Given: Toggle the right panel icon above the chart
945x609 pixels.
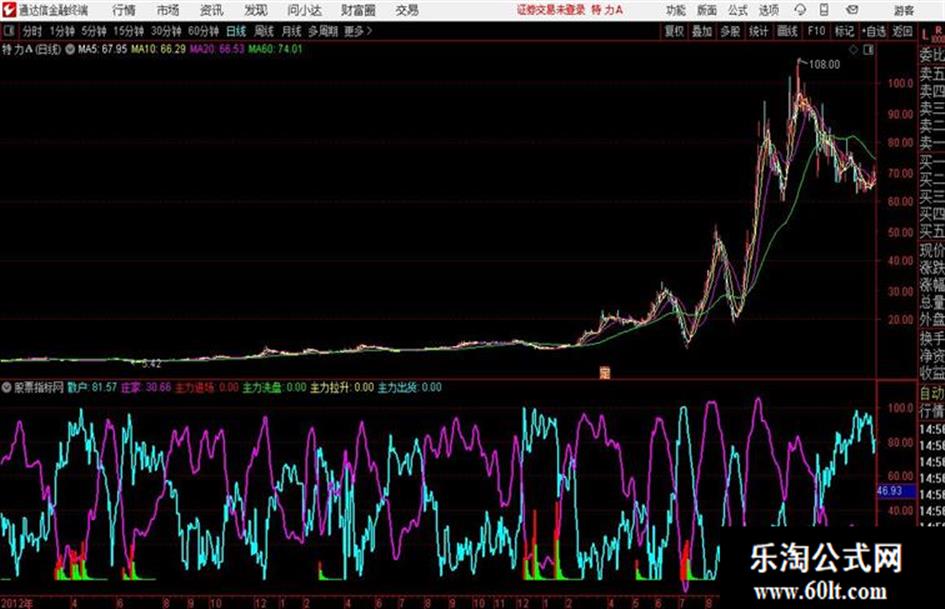Looking at the screenshot, I should 868,50.
